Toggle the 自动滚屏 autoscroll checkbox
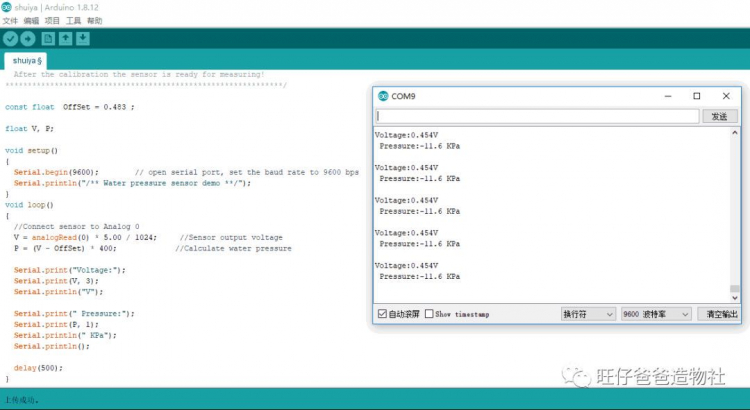 pos(382,314)
